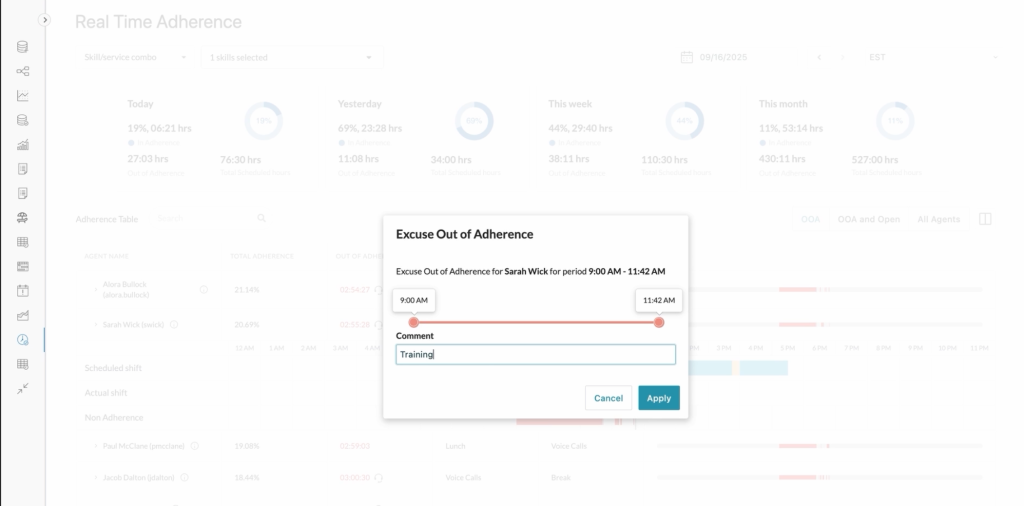Select the OOA and Open filter
The image size is (1024, 506).
(x=868, y=219)
